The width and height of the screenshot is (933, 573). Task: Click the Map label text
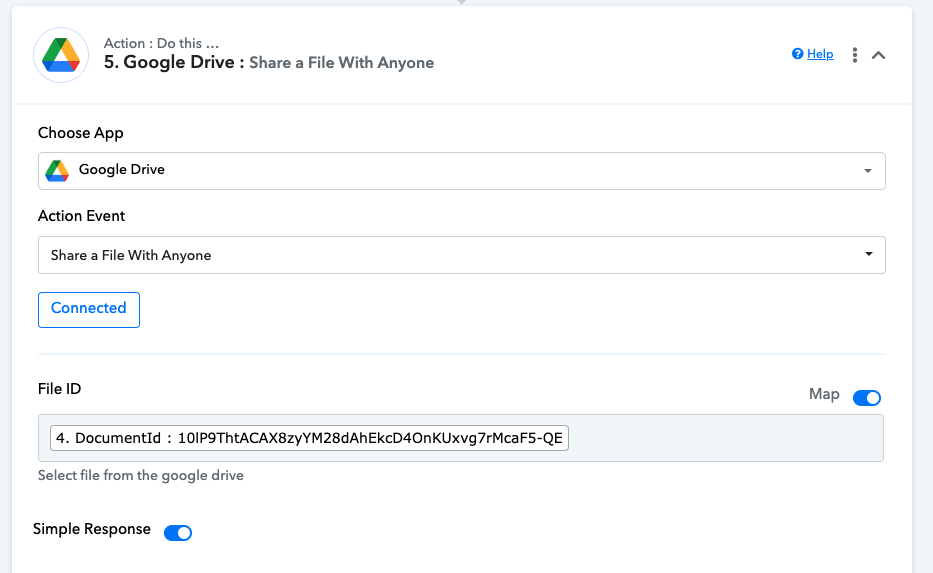coord(824,394)
